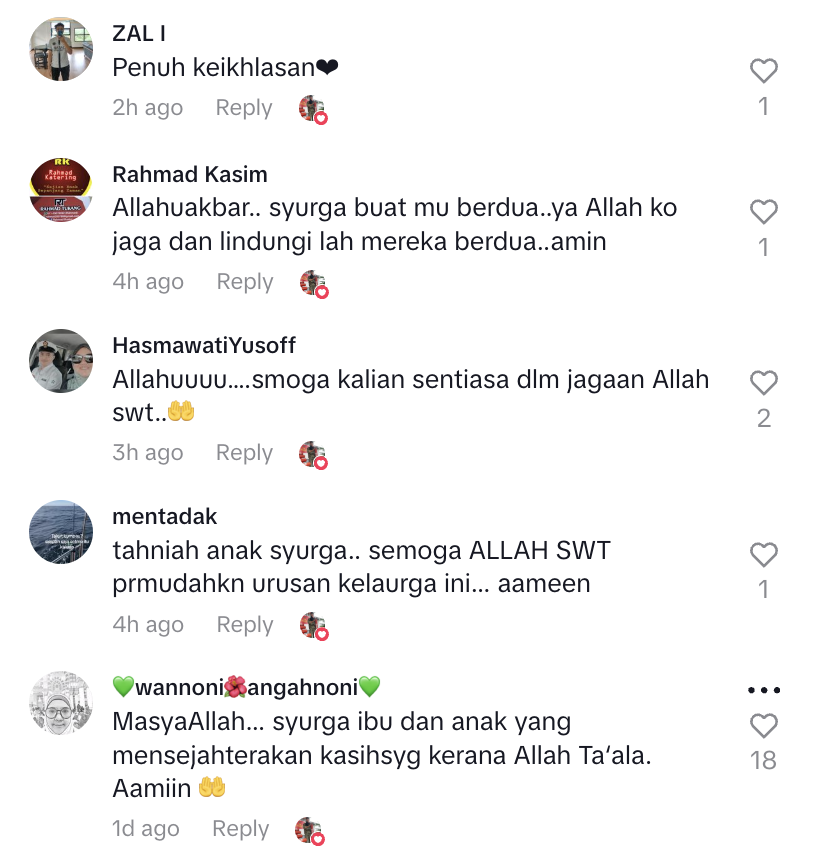
Task: Open ZAL I's profile picture
Action: click(61, 49)
